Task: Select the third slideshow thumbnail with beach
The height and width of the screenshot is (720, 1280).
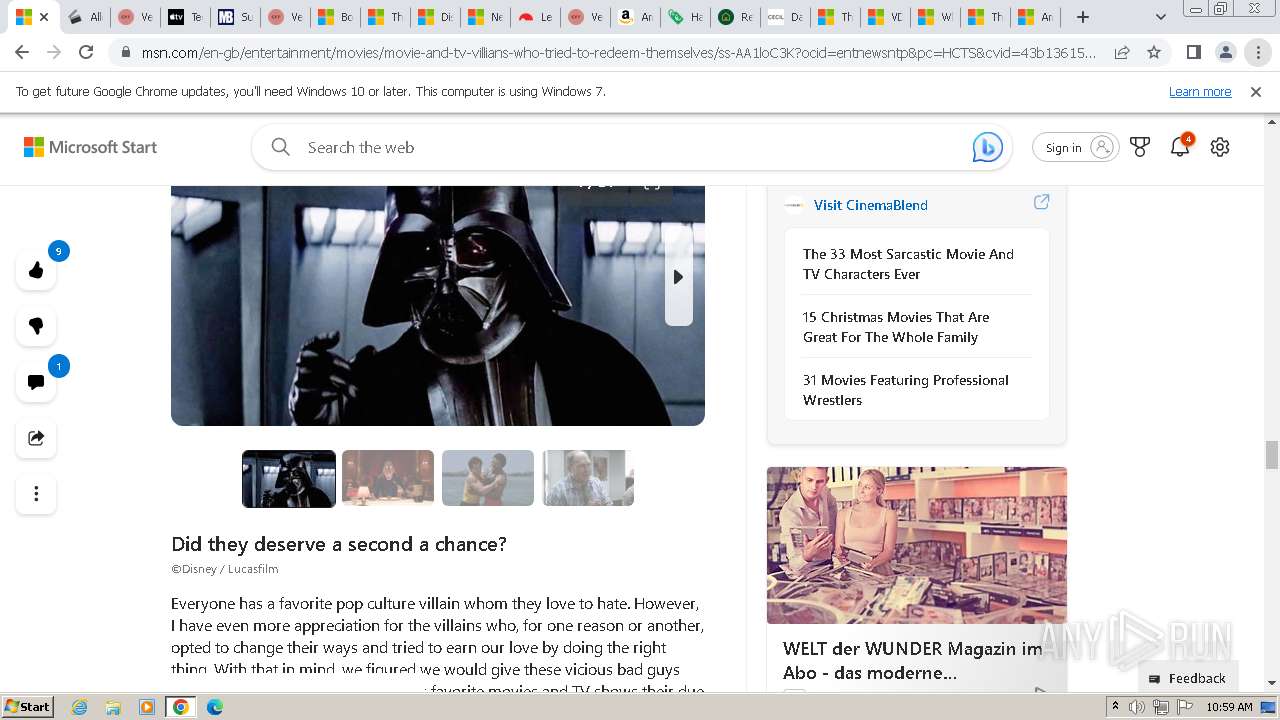Action: point(488,478)
